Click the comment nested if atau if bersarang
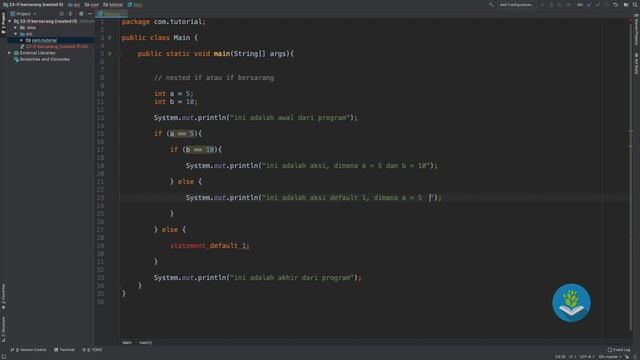 pos(214,78)
